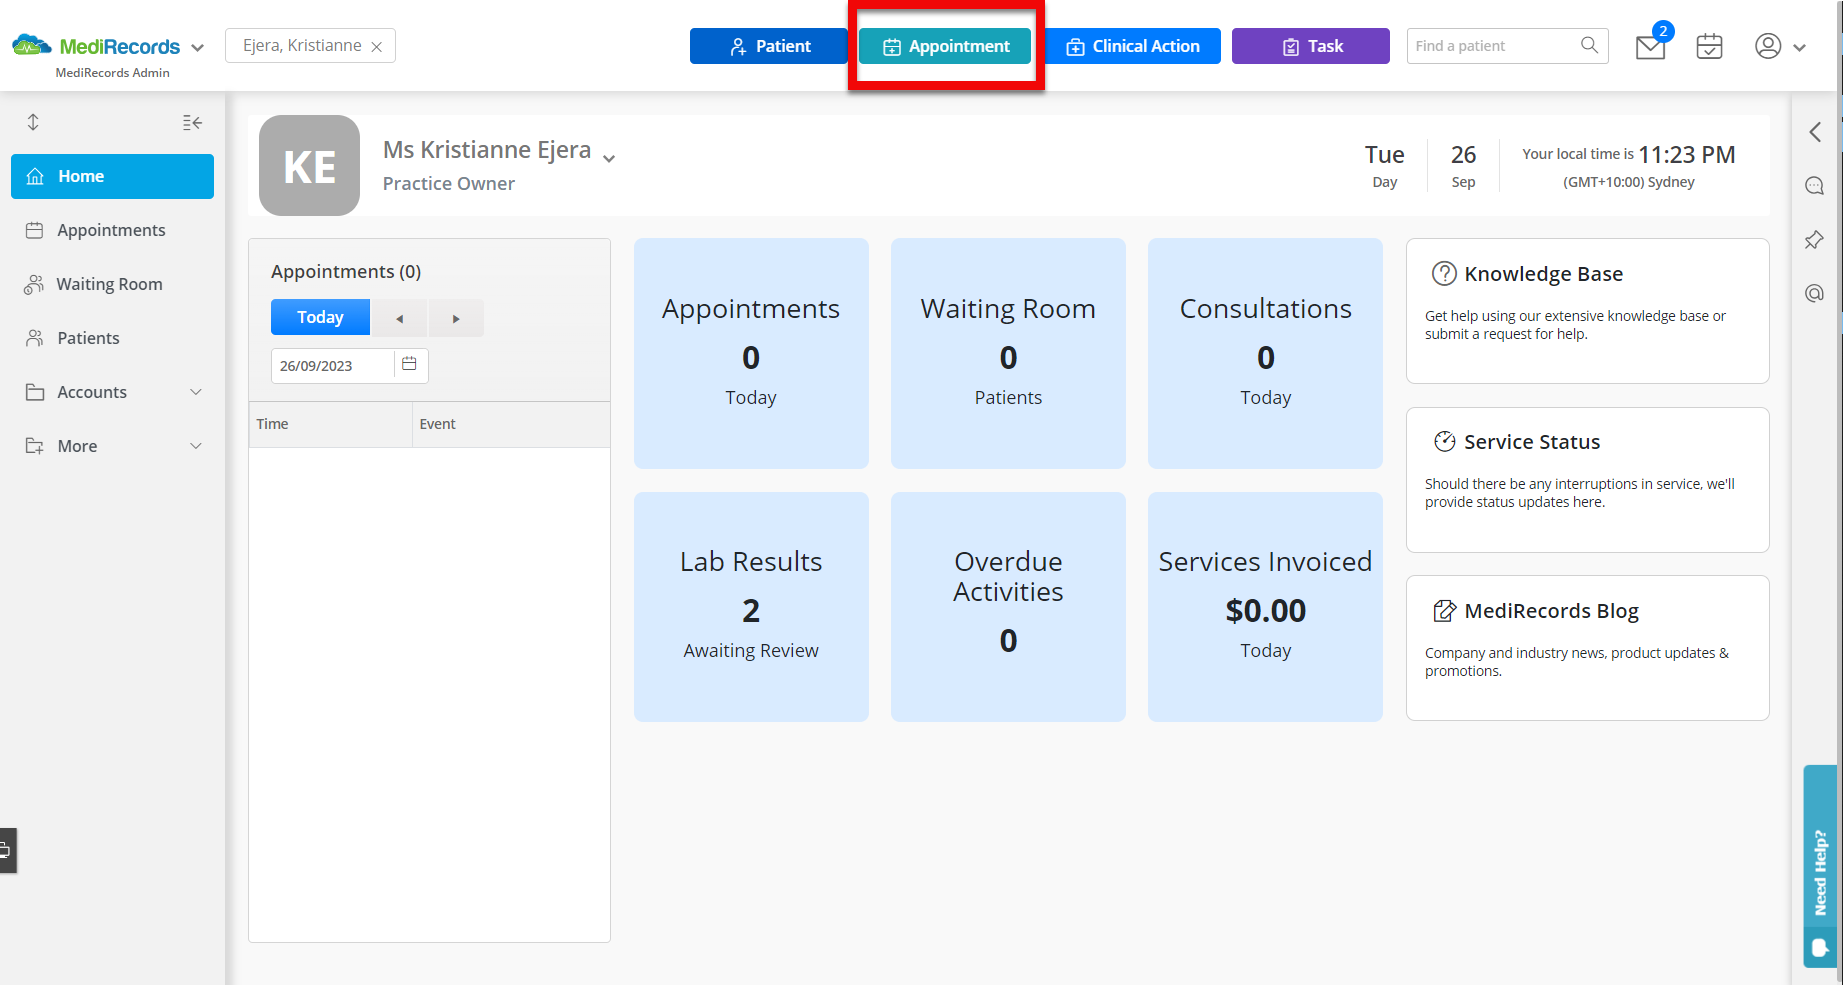The height and width of the screenshot is (985, 1843).
Task: Click the pin icon in right rail
Action: point(1814,240)
